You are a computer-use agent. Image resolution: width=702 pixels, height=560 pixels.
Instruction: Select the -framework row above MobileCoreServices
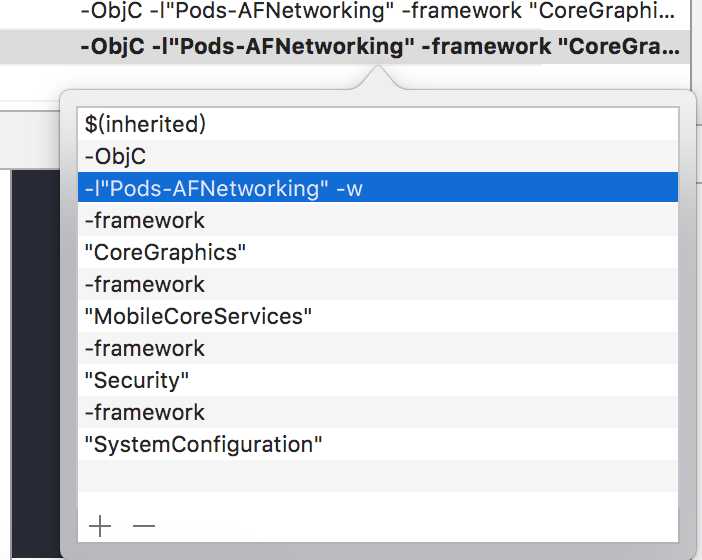(378, 284)
